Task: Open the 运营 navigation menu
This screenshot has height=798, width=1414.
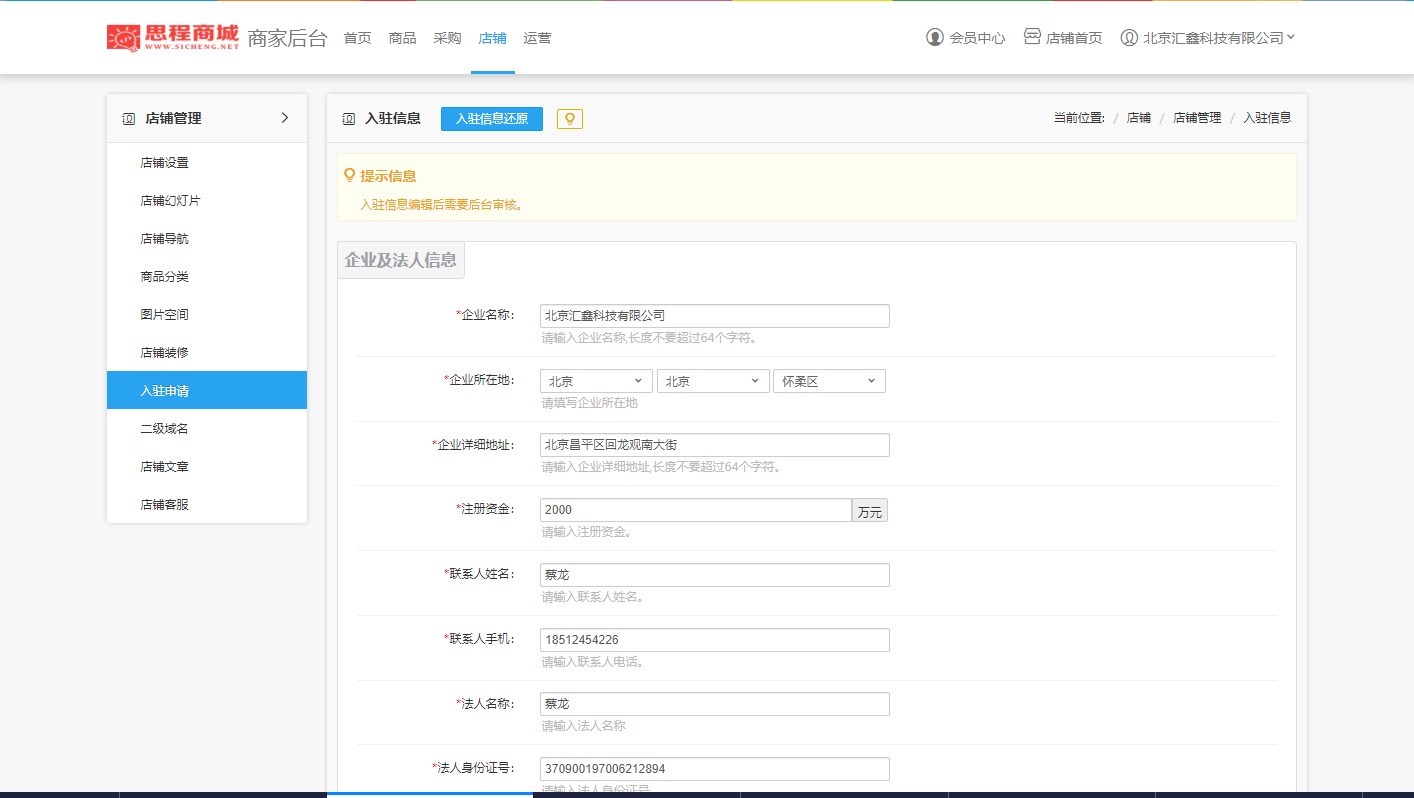Action: [537, 38]
